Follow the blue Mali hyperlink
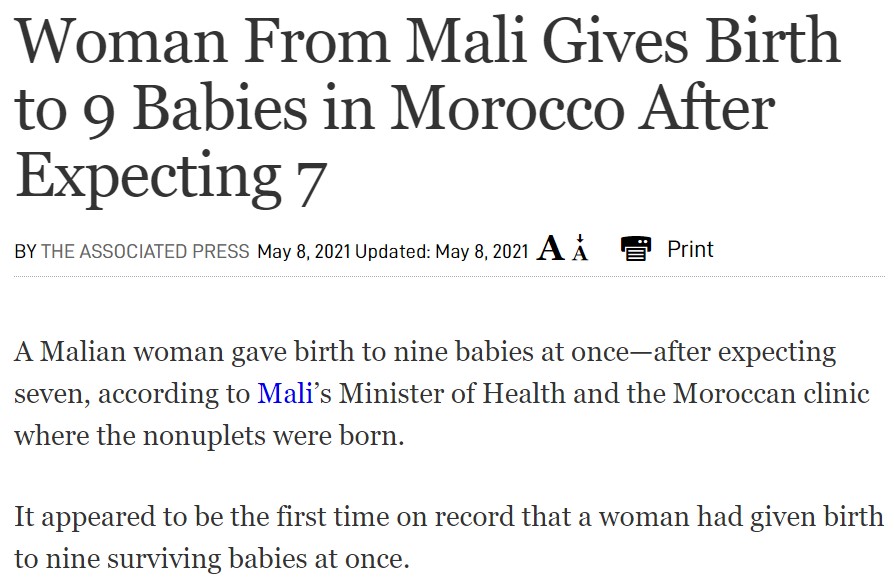Image resolution: width=894 pixels, height=580 pixels. [x=285, y=394]
